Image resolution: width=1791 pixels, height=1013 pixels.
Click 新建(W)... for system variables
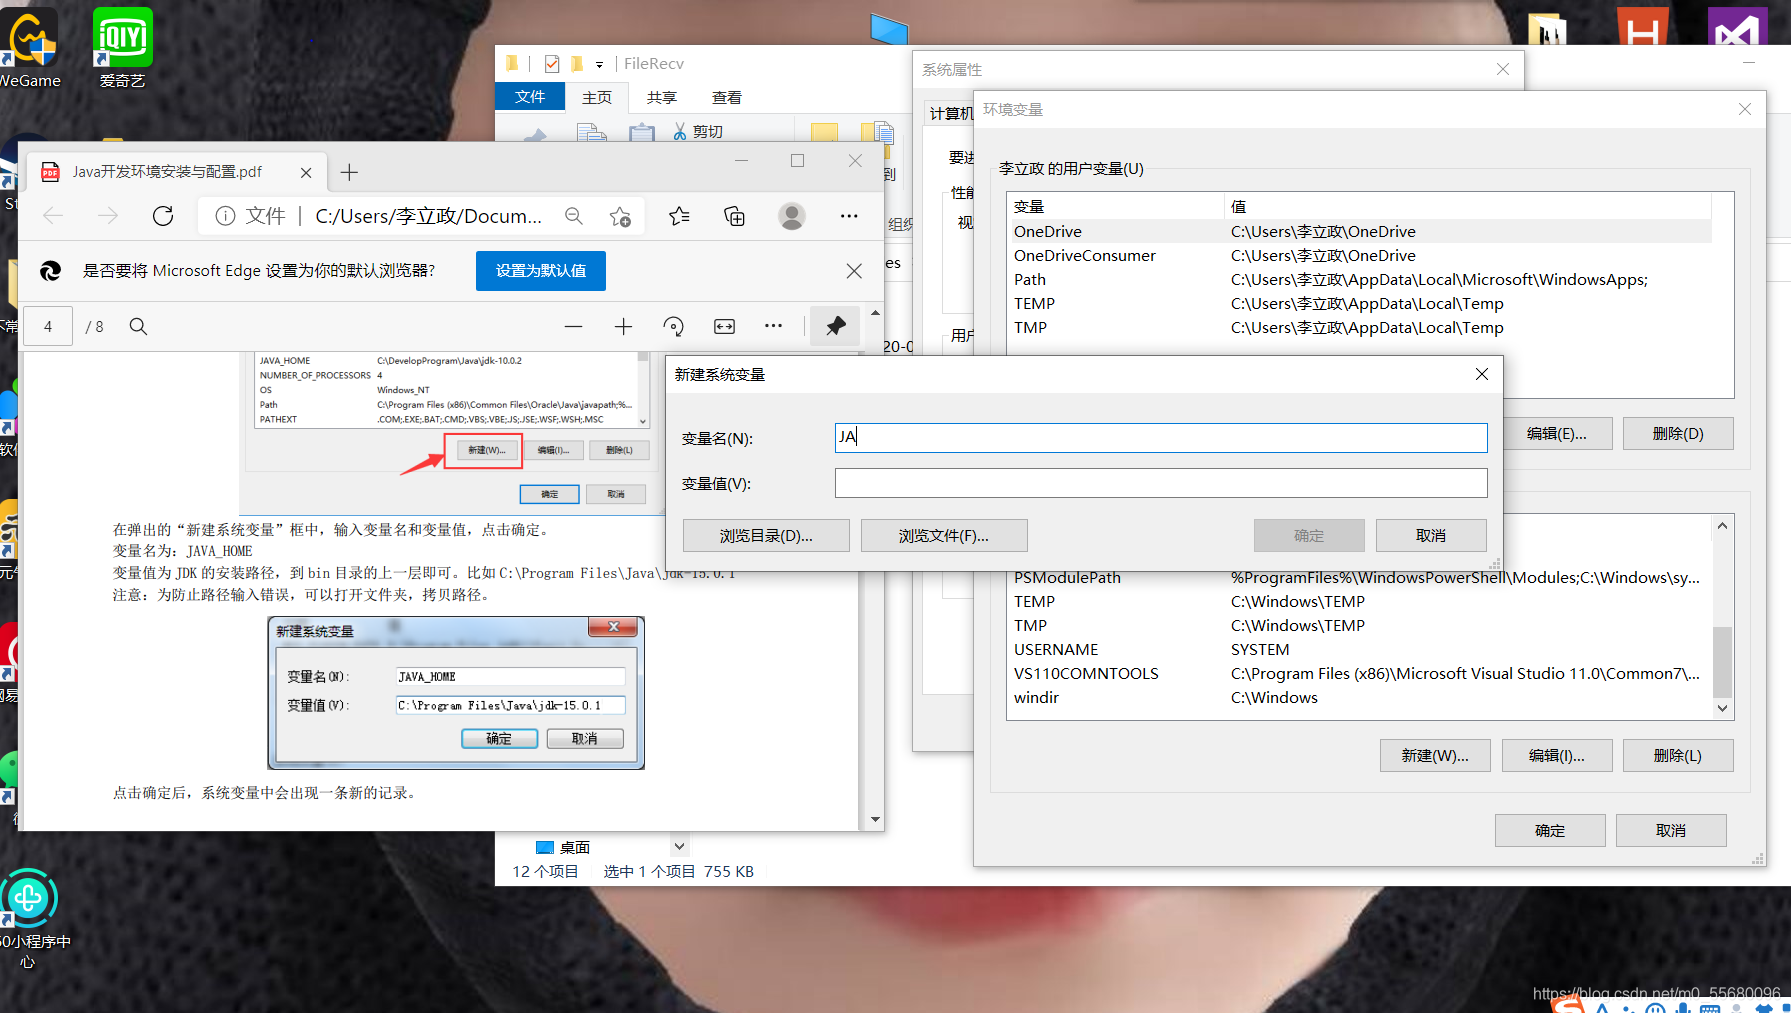coord(1435,756)
